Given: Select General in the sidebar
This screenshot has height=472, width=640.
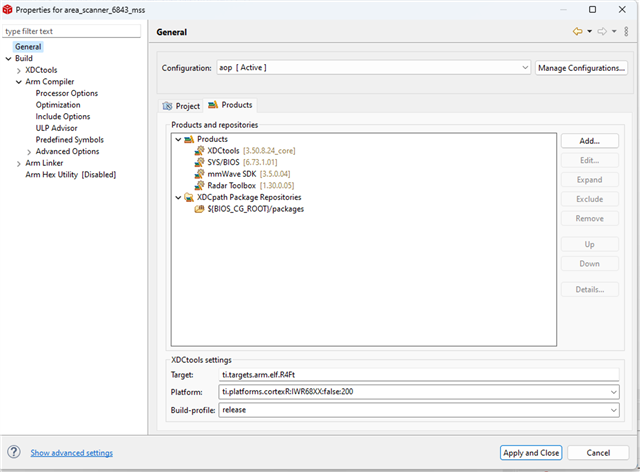Looking at the screenshot, I should [x=28, y=47].
